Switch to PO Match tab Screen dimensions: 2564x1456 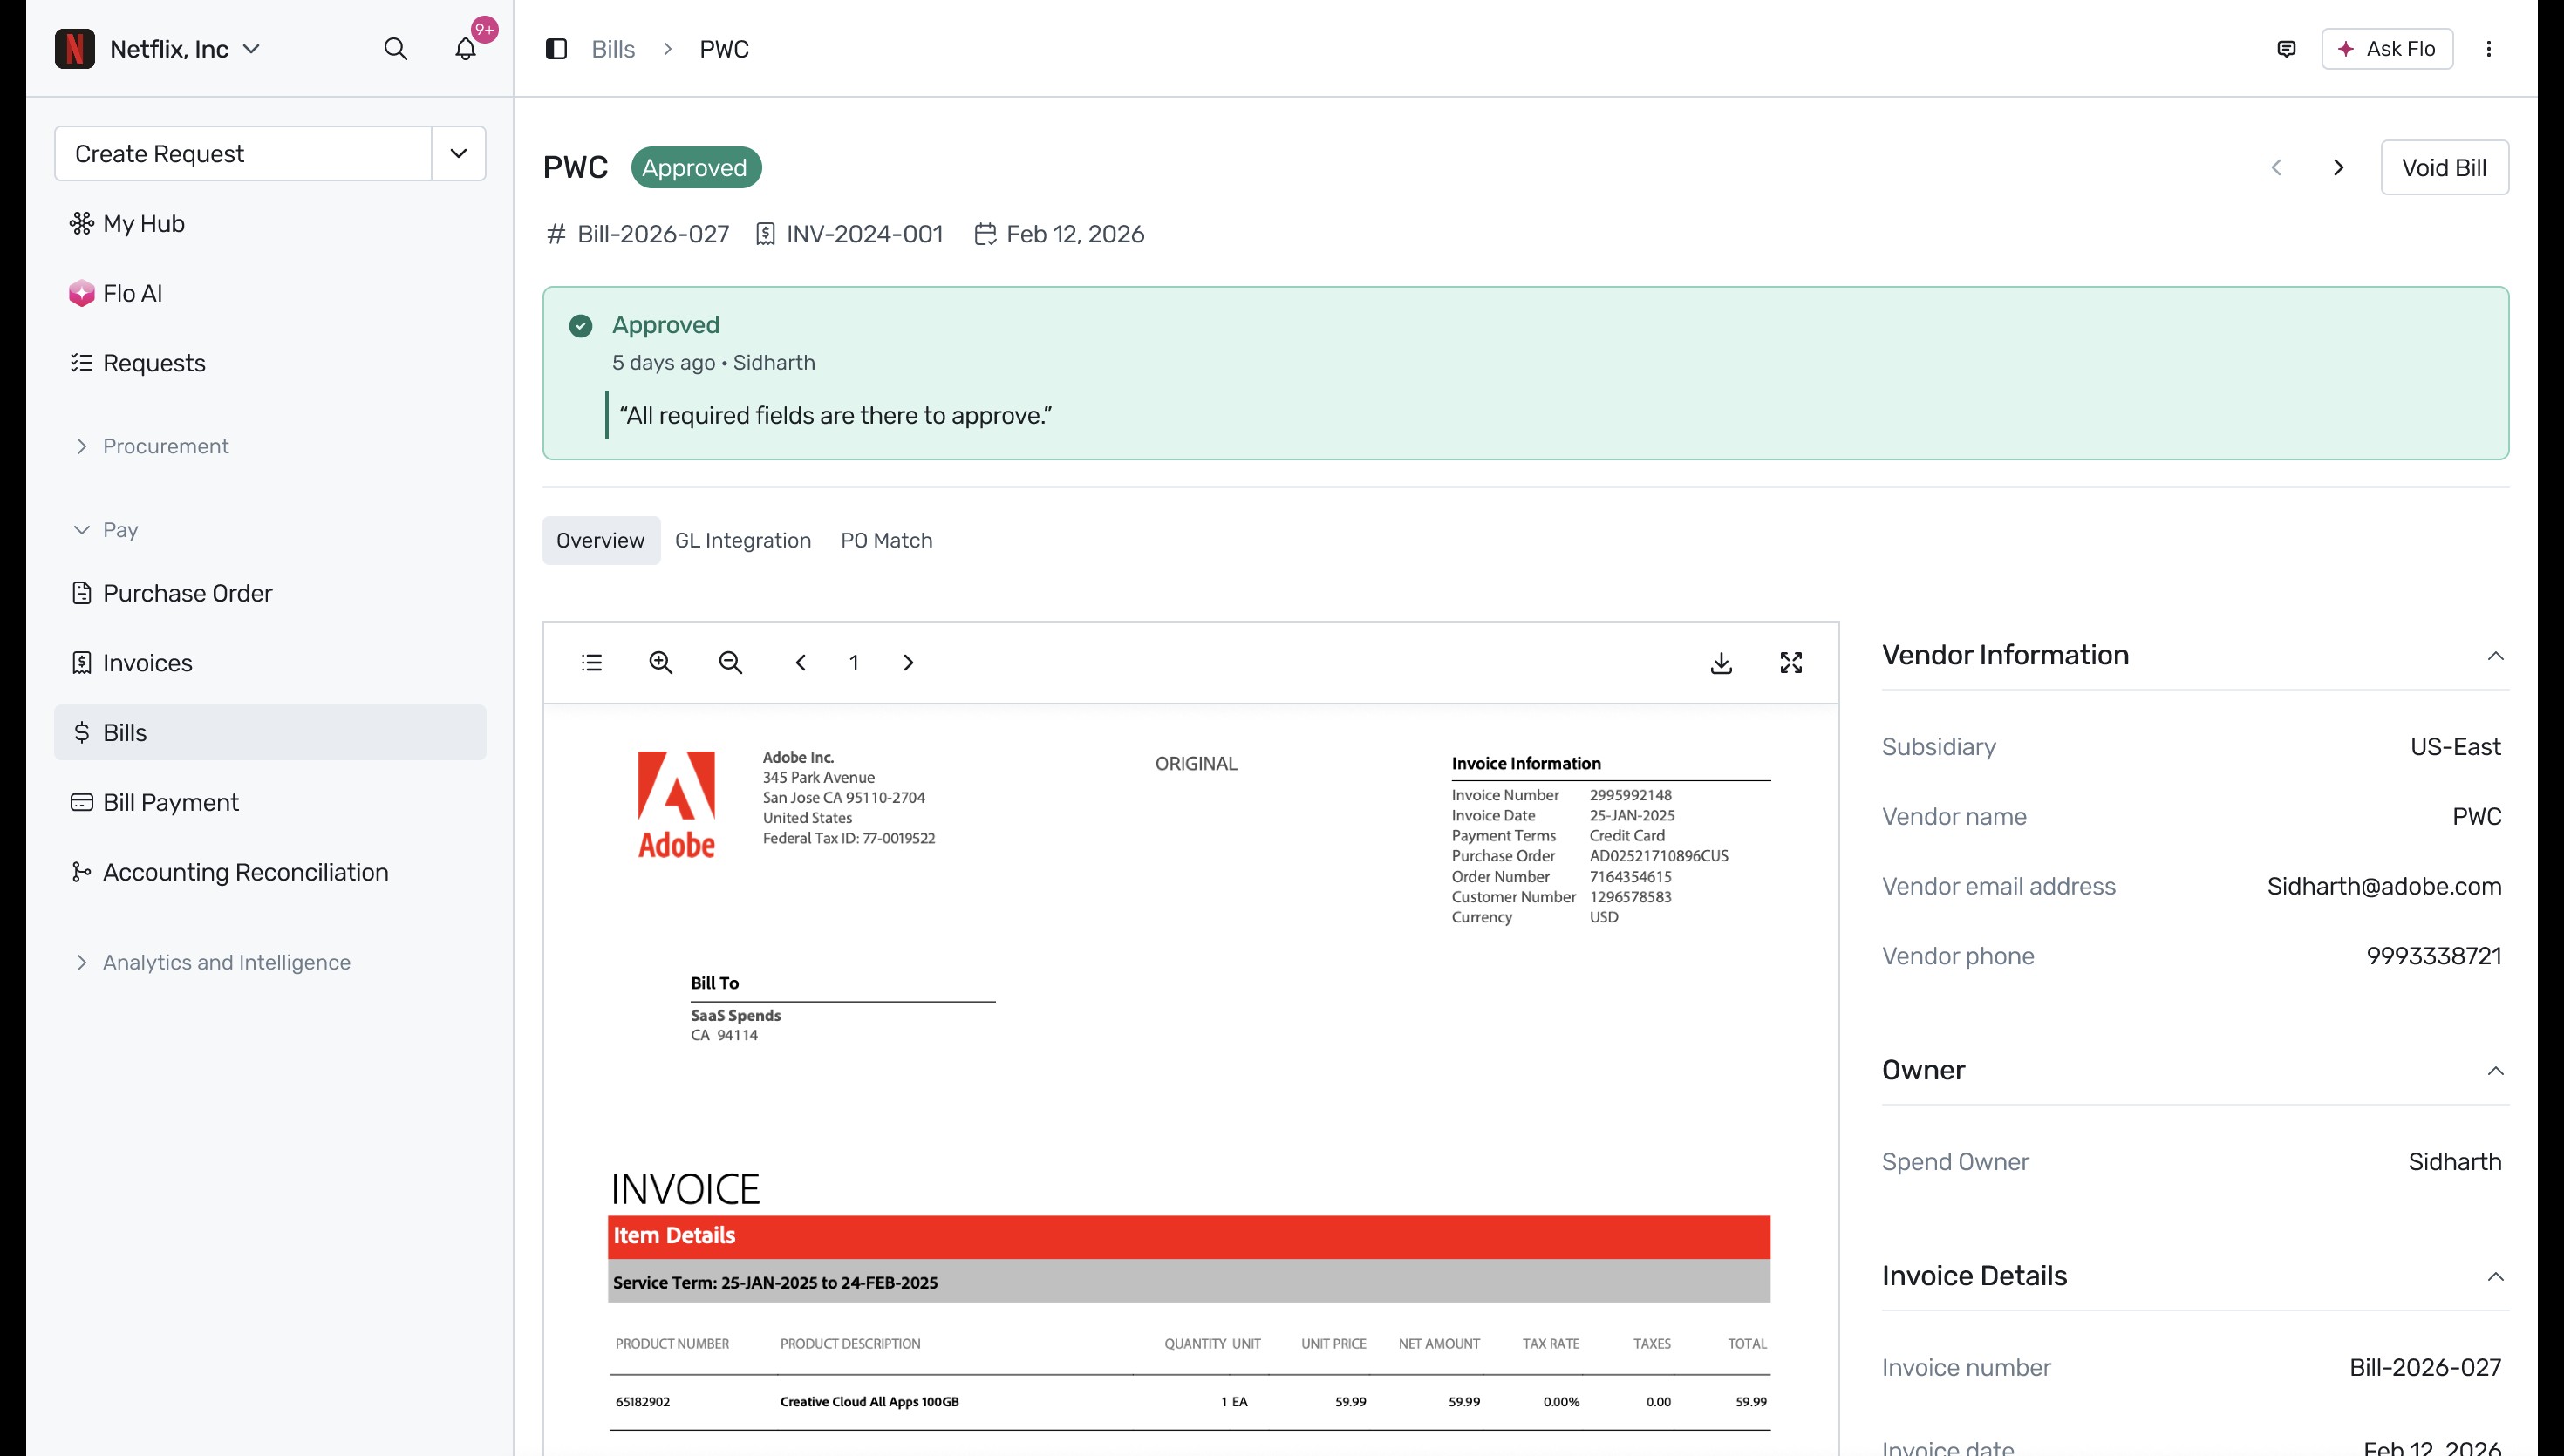[x=887, y=541]
